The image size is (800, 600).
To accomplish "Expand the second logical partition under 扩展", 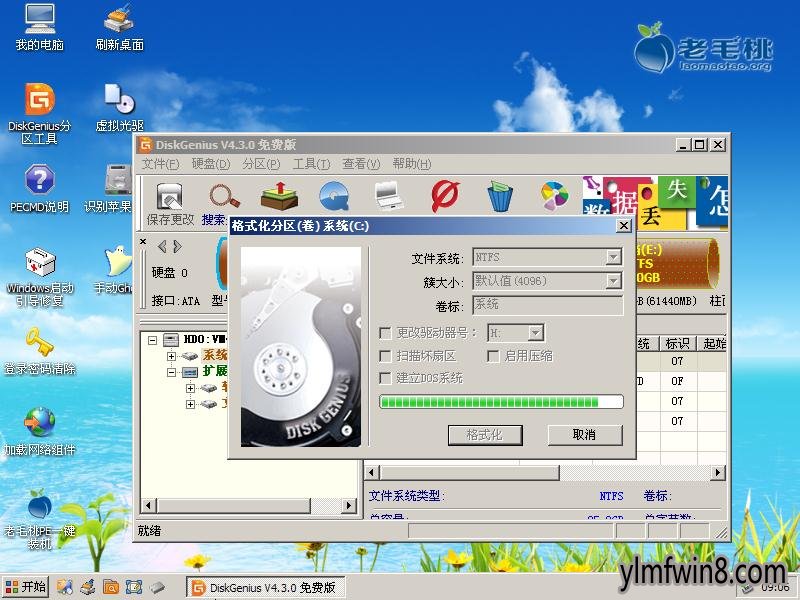I will (x=190, y=405).
